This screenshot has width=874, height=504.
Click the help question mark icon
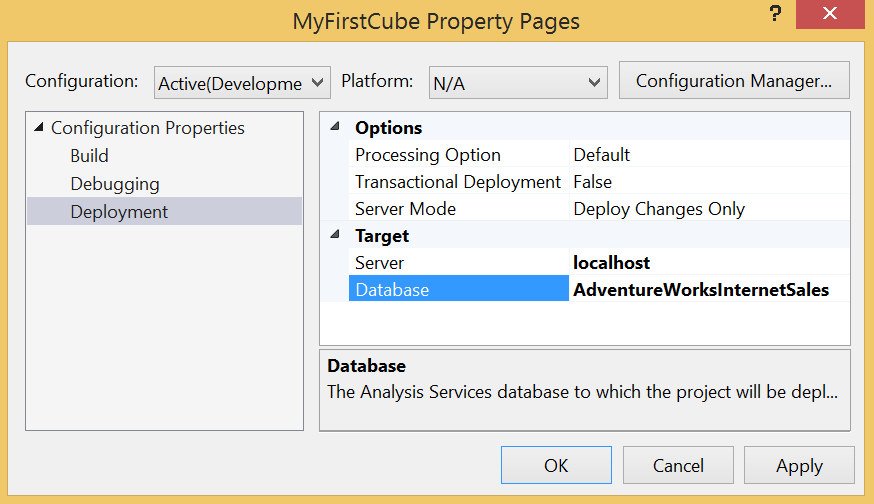(x=775, y=13)
